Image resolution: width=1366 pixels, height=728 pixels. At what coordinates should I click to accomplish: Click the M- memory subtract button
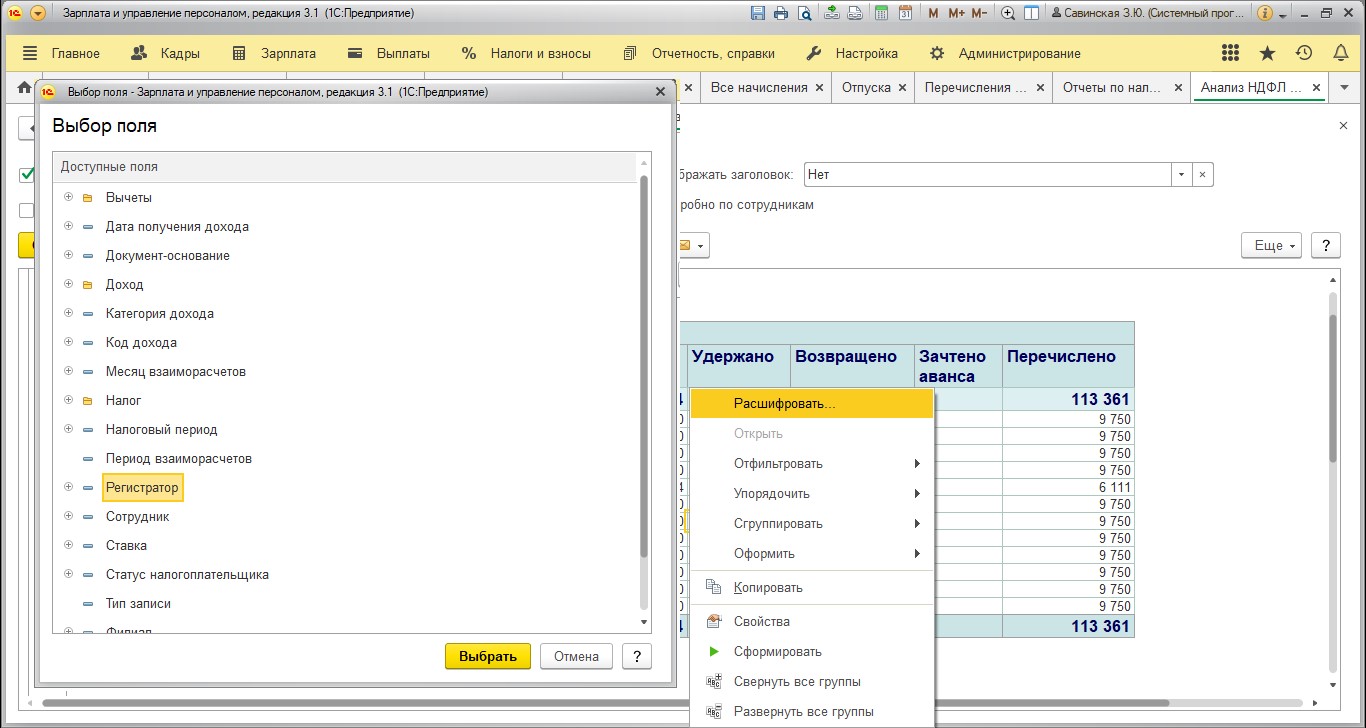(x=980, y=13)
